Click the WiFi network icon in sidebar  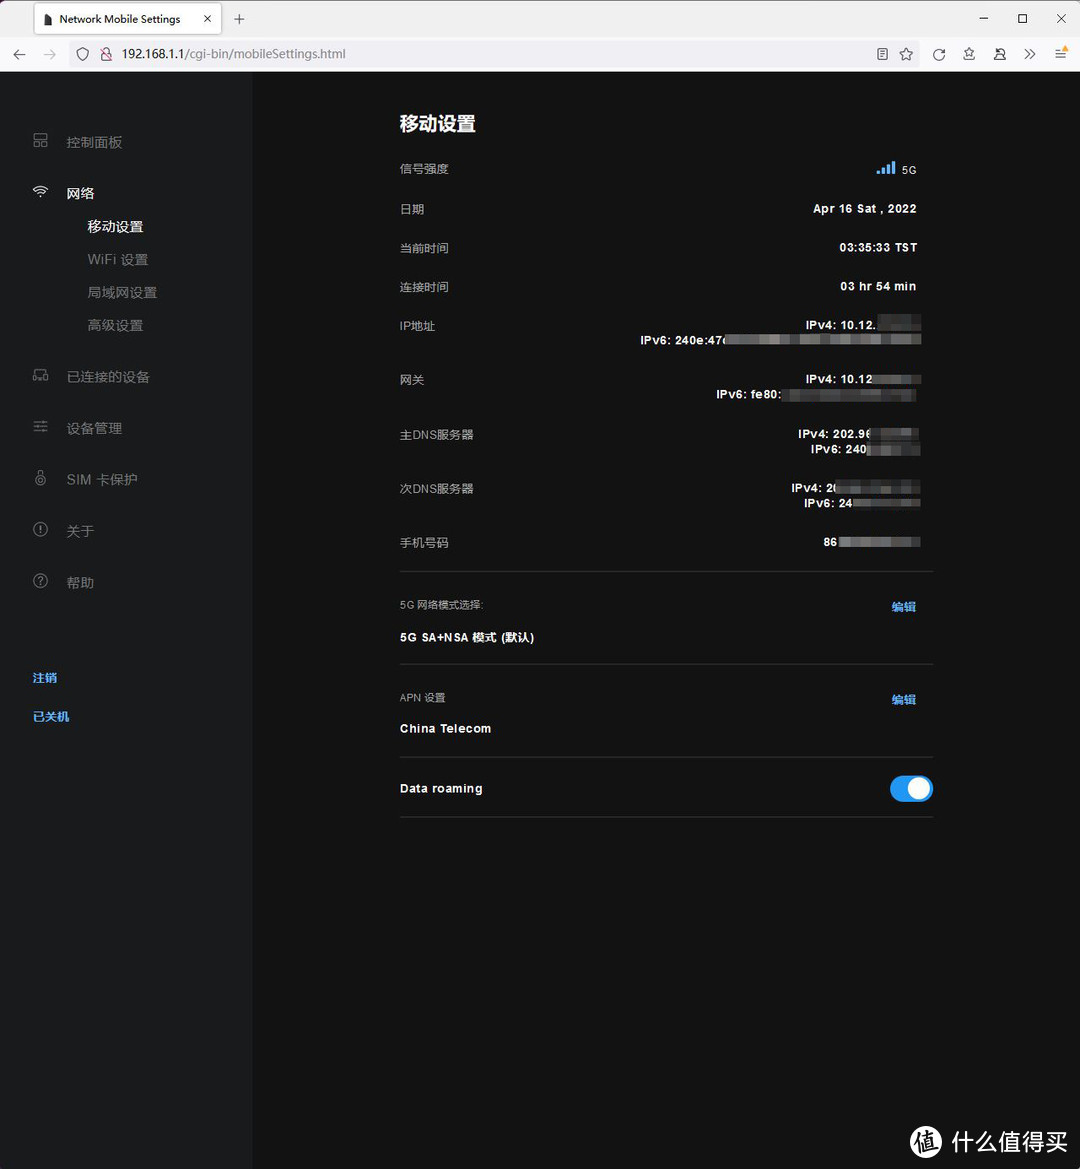click(40, 192)
